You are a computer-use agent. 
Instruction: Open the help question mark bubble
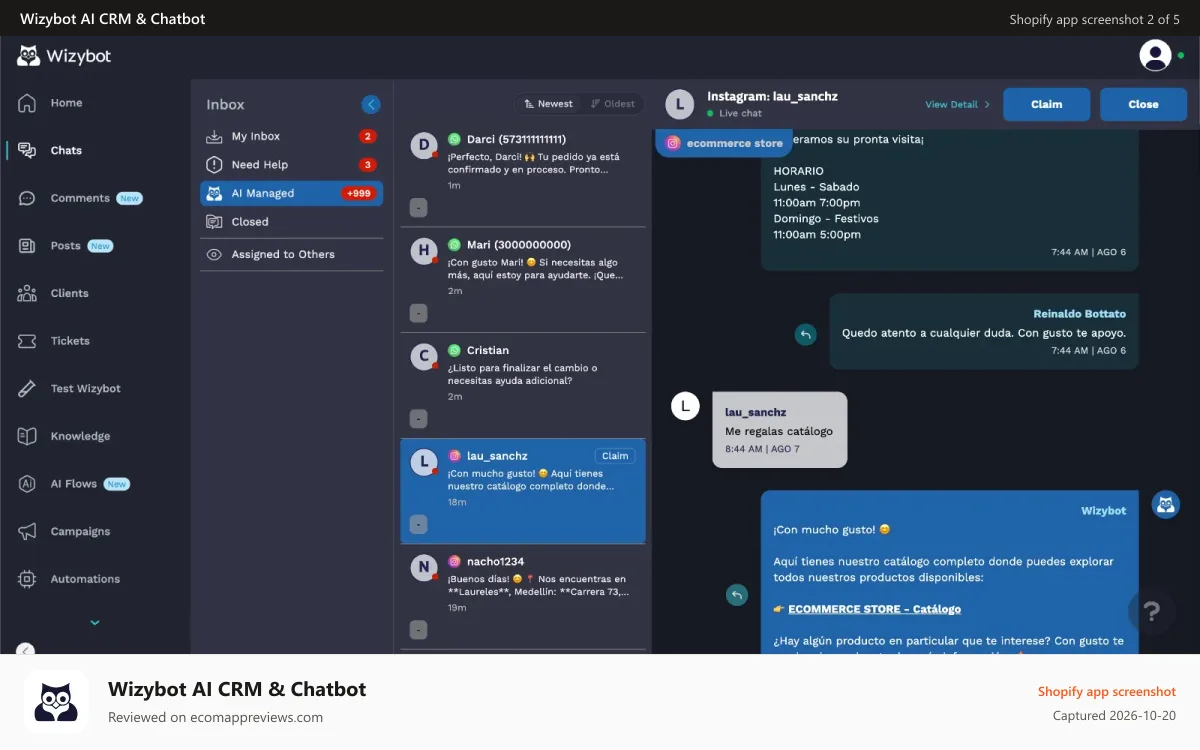[1151, 611]
